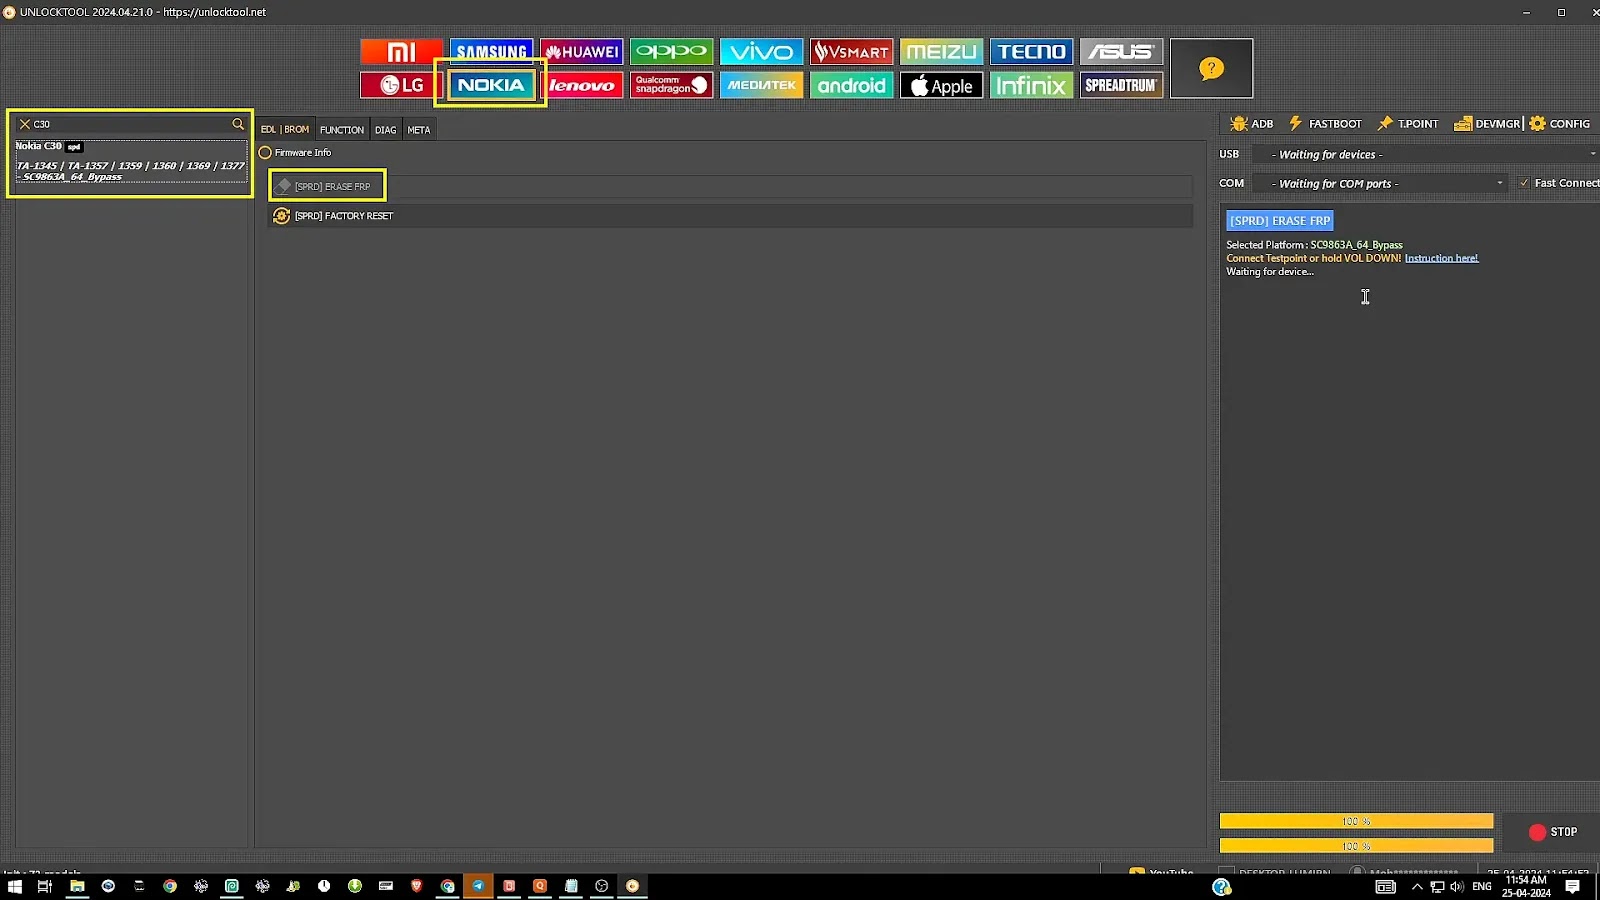Open the ADB tool
The height and width of the screenshot is (900, 1600).
point(1252,124)
